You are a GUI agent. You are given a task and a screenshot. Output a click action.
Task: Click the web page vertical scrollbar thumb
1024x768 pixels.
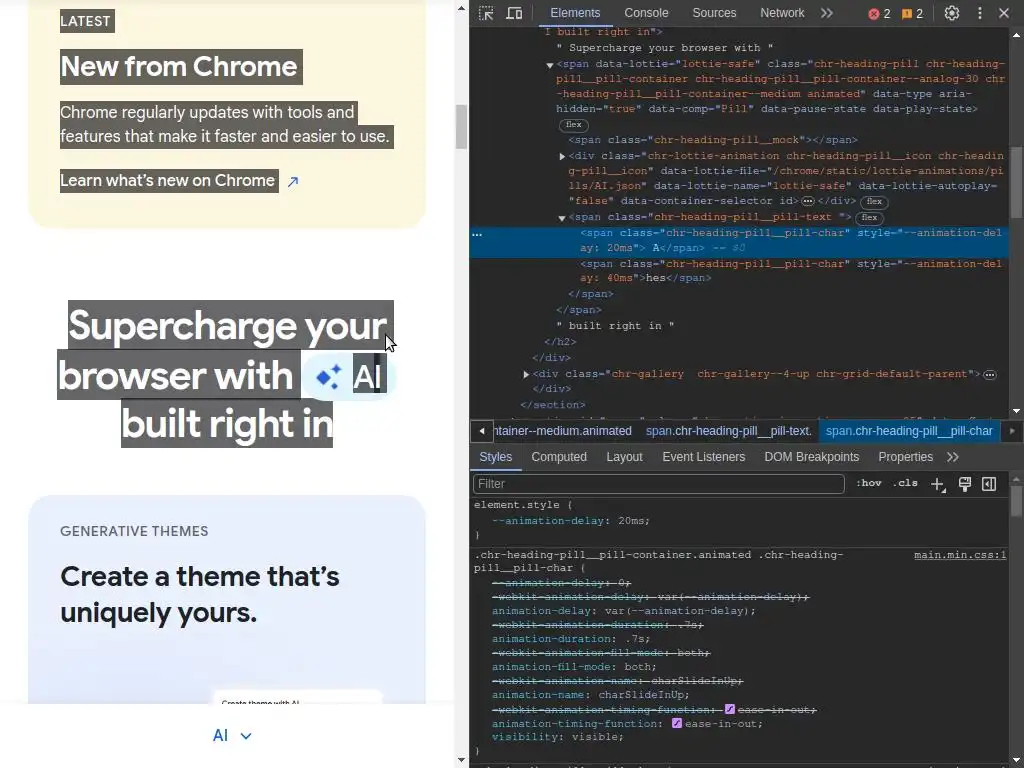click(x=461, y=126)
